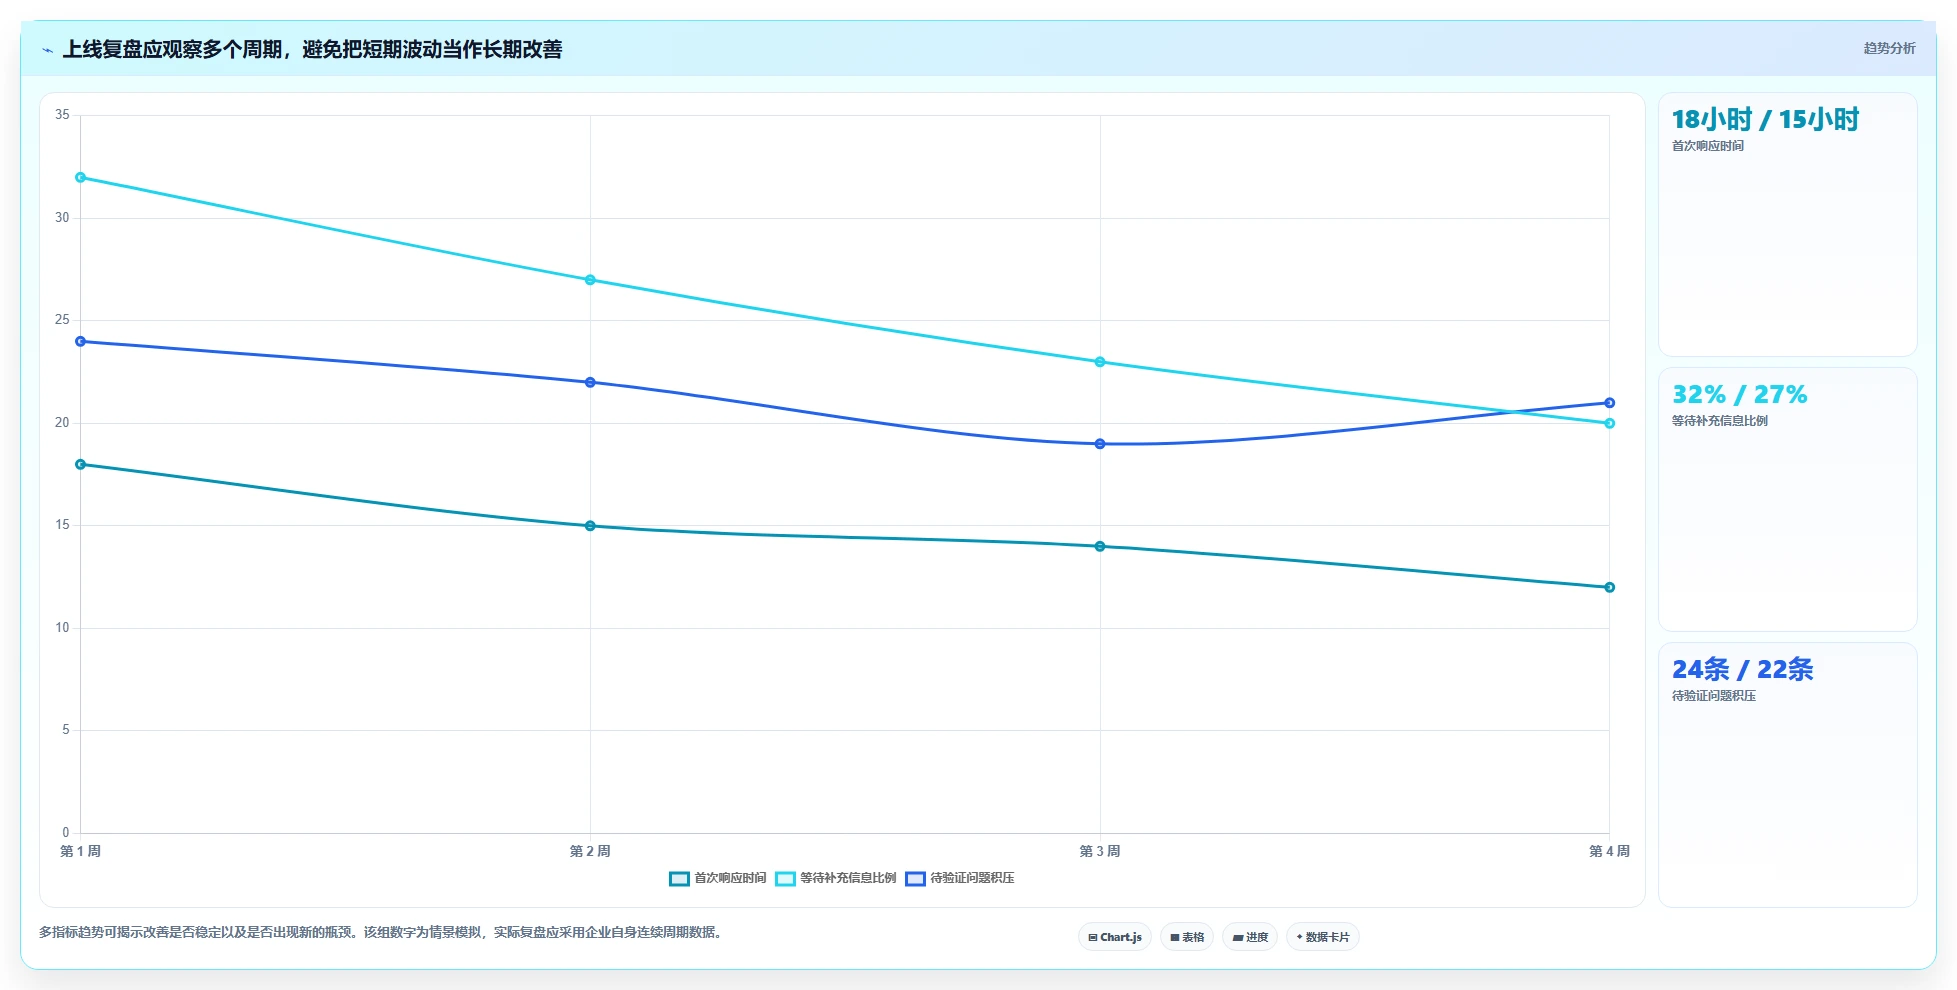Viewport: 1957px width, 990px height.
Task: Click the 趋势分析 label in header
Action: coord(1889,48)
